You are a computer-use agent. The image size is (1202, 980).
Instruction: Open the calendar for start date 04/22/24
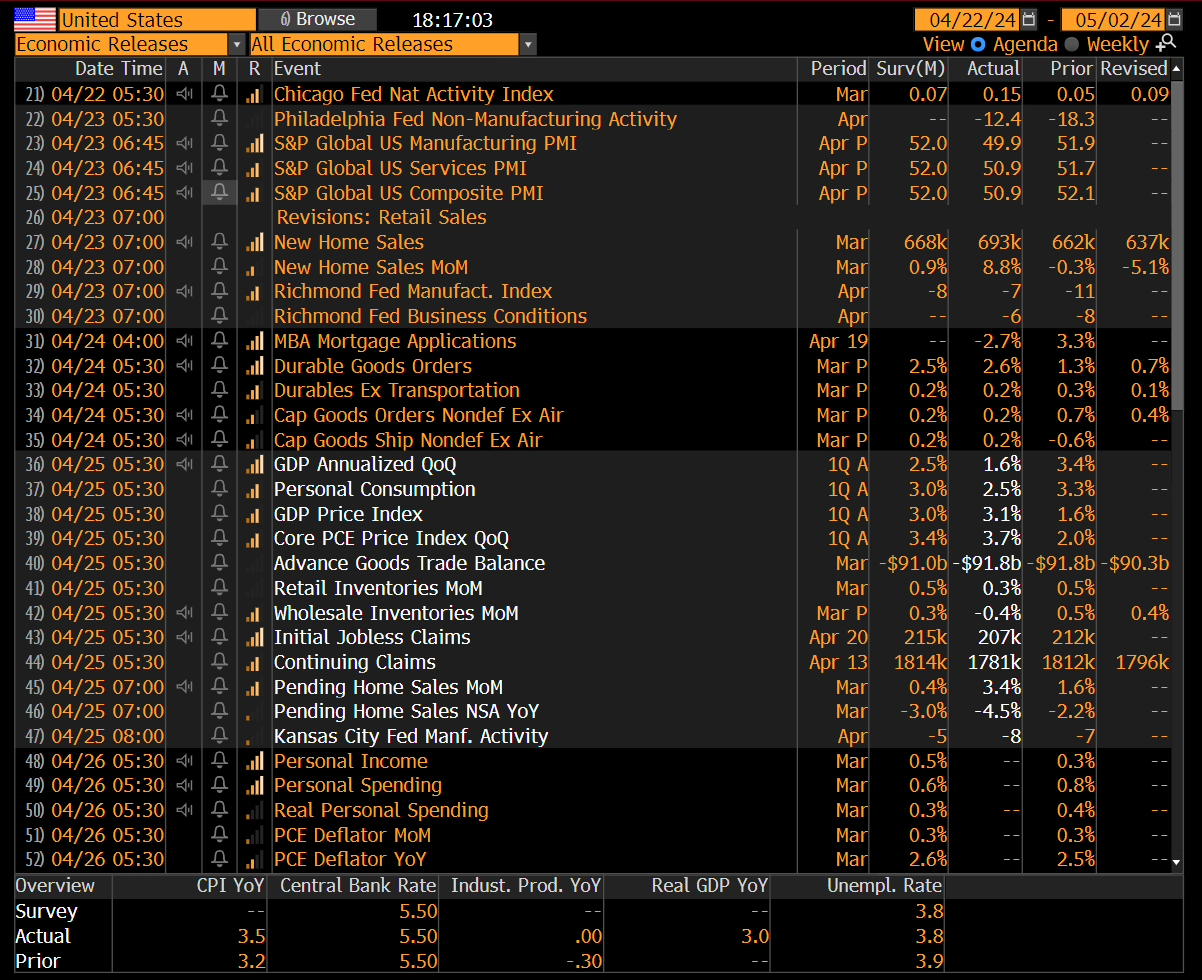tap(1030, 20)
